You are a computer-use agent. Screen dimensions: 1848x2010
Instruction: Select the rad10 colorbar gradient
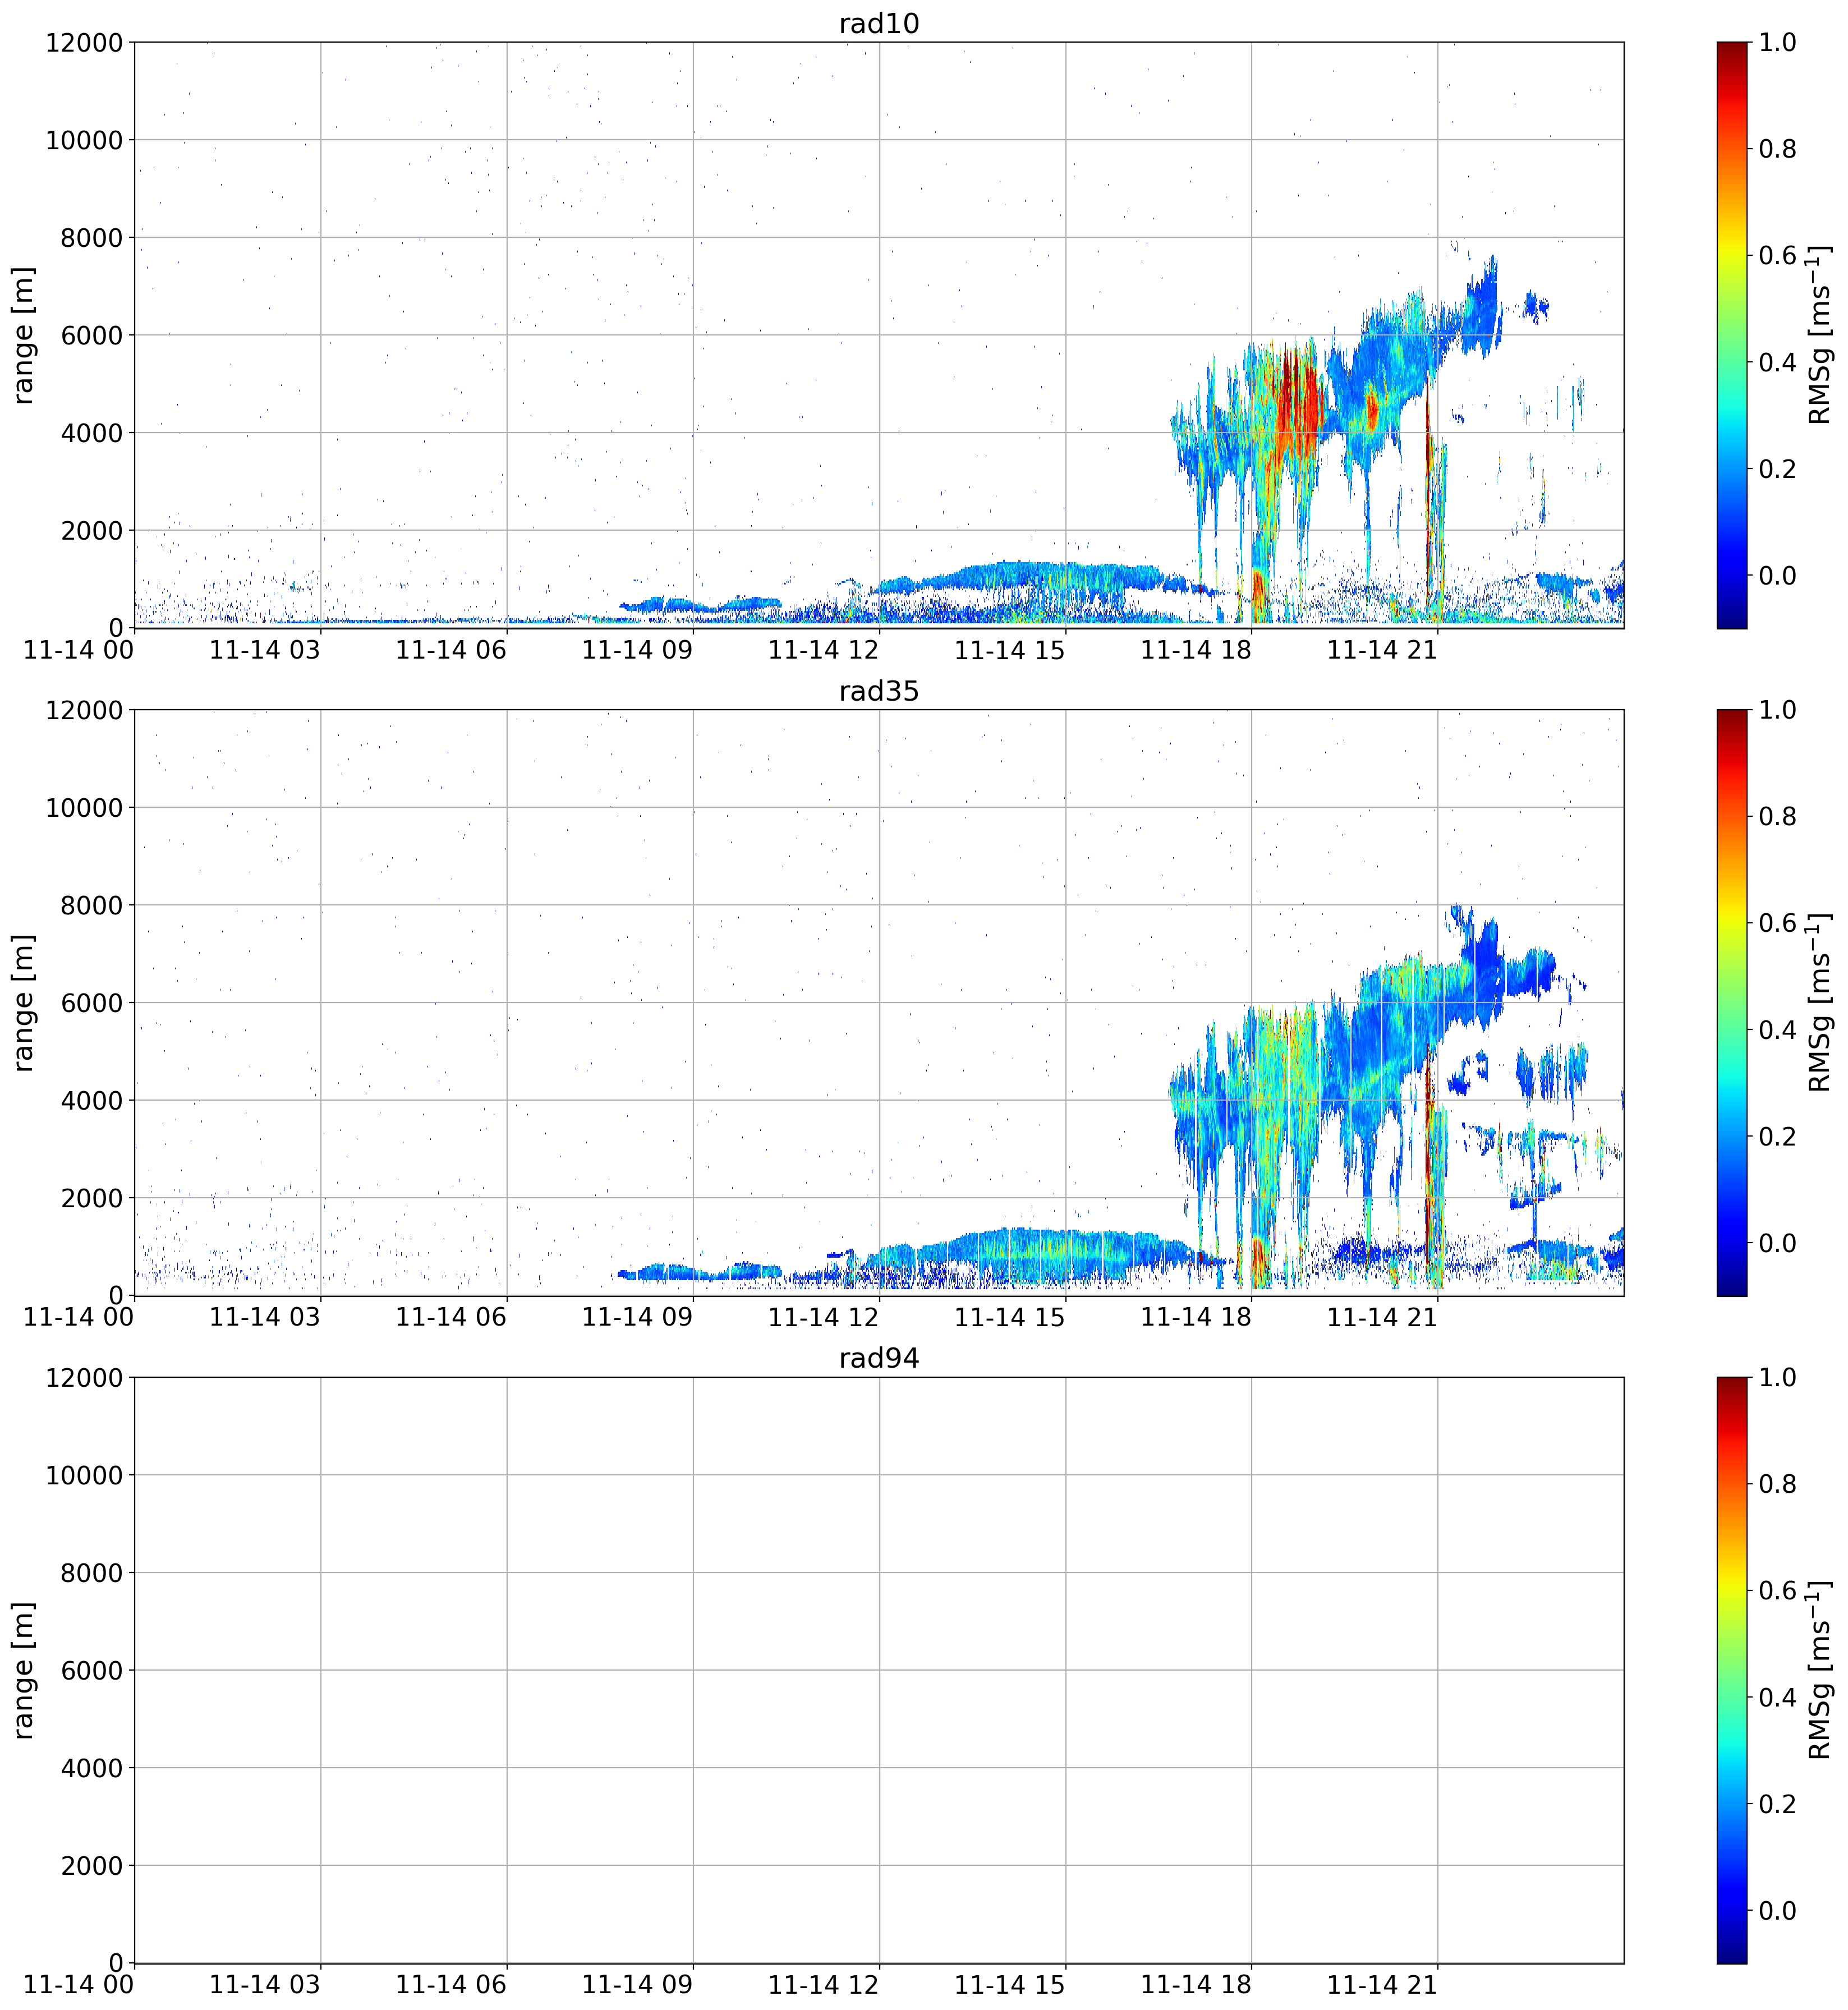(1732, 335)
